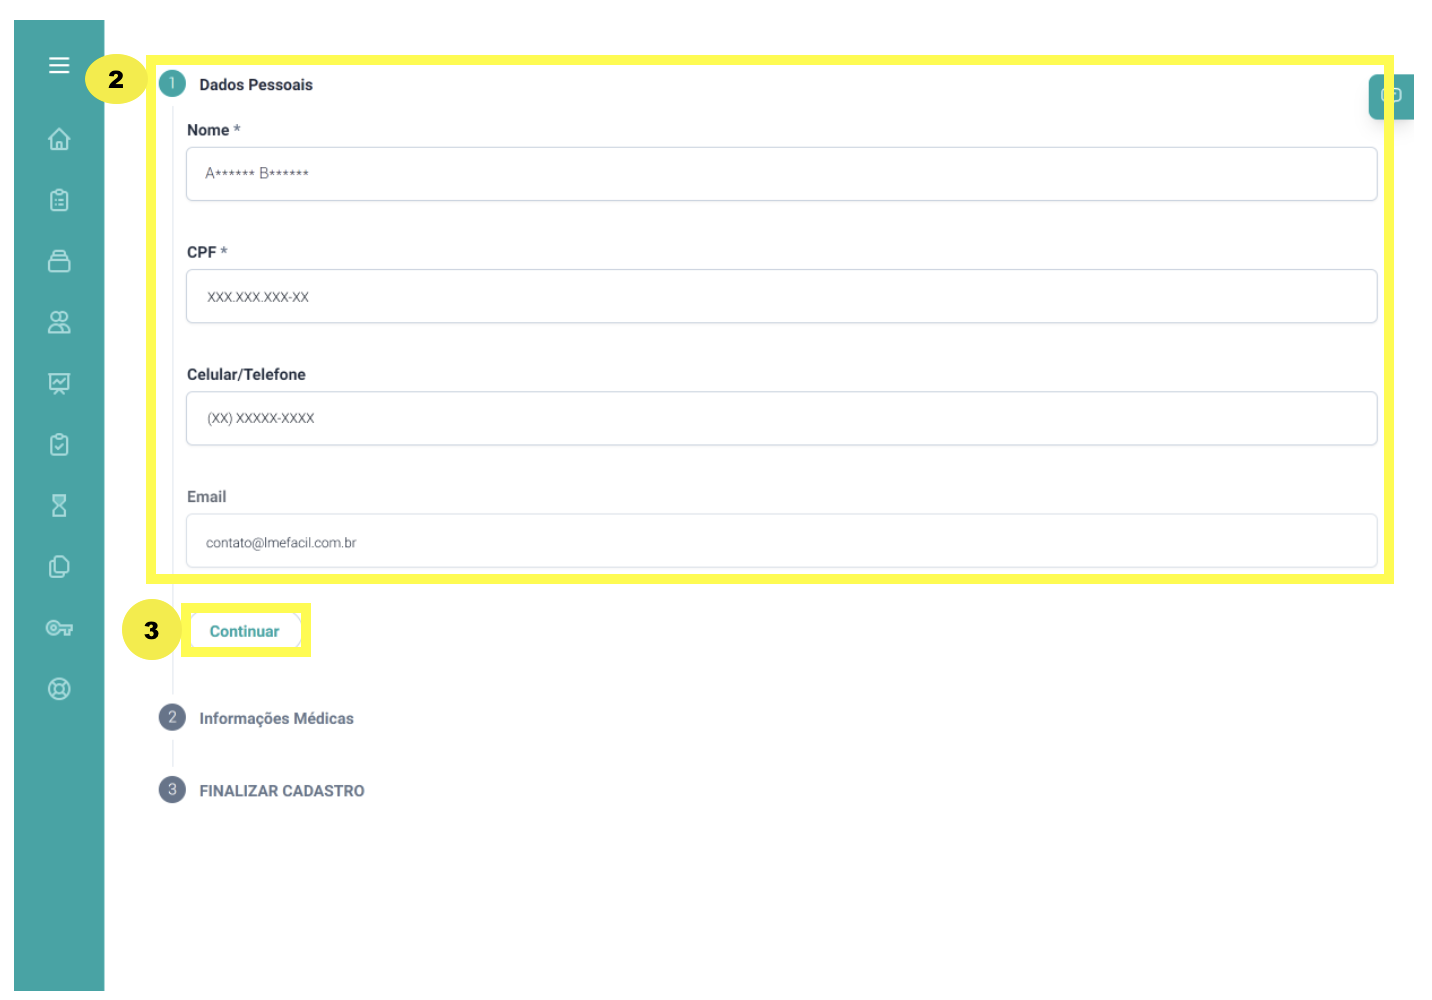1432x1000 pixels.
Task: Click the clipboard checkmark sidebar icon
Action: click(59, 444)
